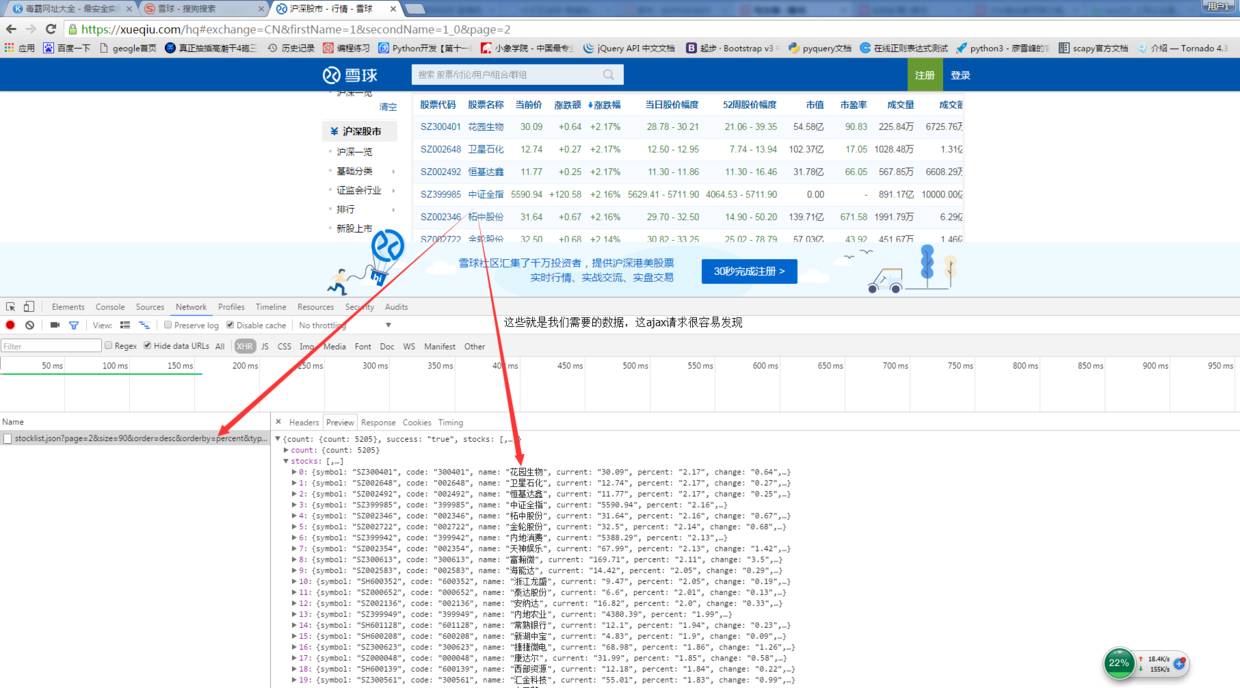Open the 百度一下 bookmark
Image resolution: width=1240 pixels, height=688 pixels.
click(x=67, y=48)
